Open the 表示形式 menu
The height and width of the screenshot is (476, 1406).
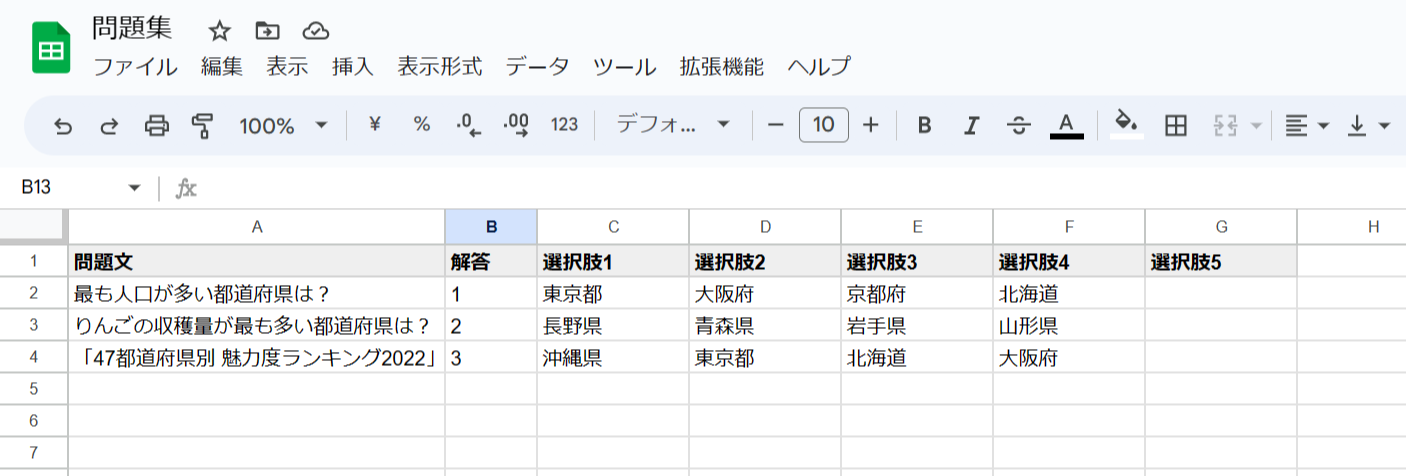[x=439, y=67]
